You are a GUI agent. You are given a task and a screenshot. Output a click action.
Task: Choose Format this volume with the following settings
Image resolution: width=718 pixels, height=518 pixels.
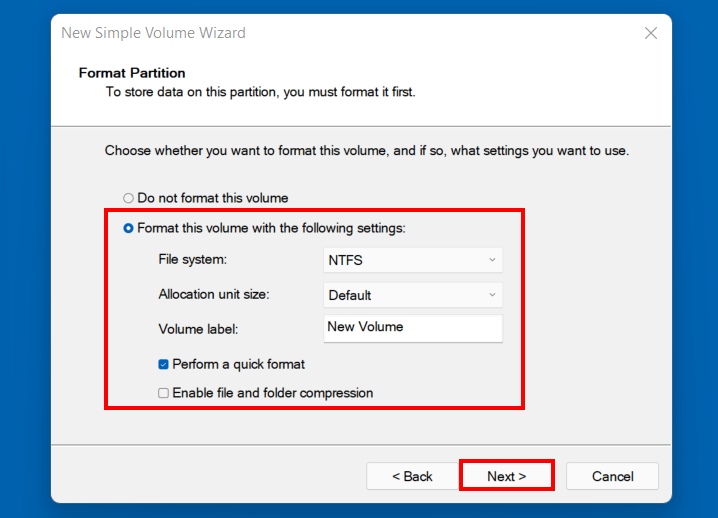tap(128, 228)
